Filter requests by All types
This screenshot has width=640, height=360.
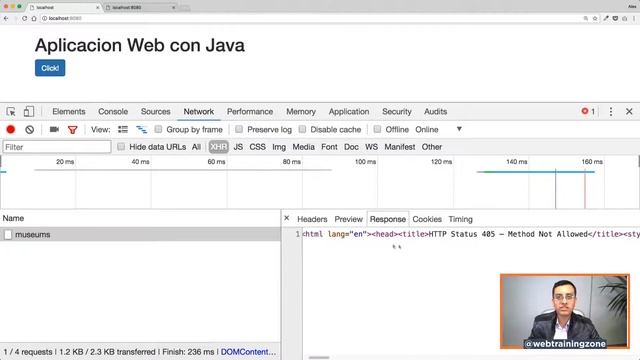(196, 147)
